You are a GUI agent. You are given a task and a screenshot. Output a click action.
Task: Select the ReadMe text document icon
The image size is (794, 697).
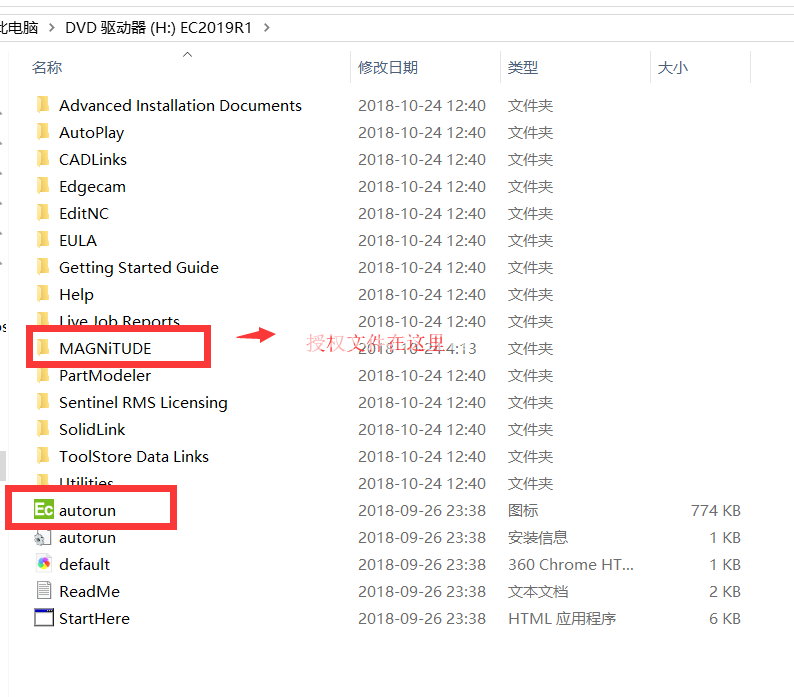click(44, 591)
